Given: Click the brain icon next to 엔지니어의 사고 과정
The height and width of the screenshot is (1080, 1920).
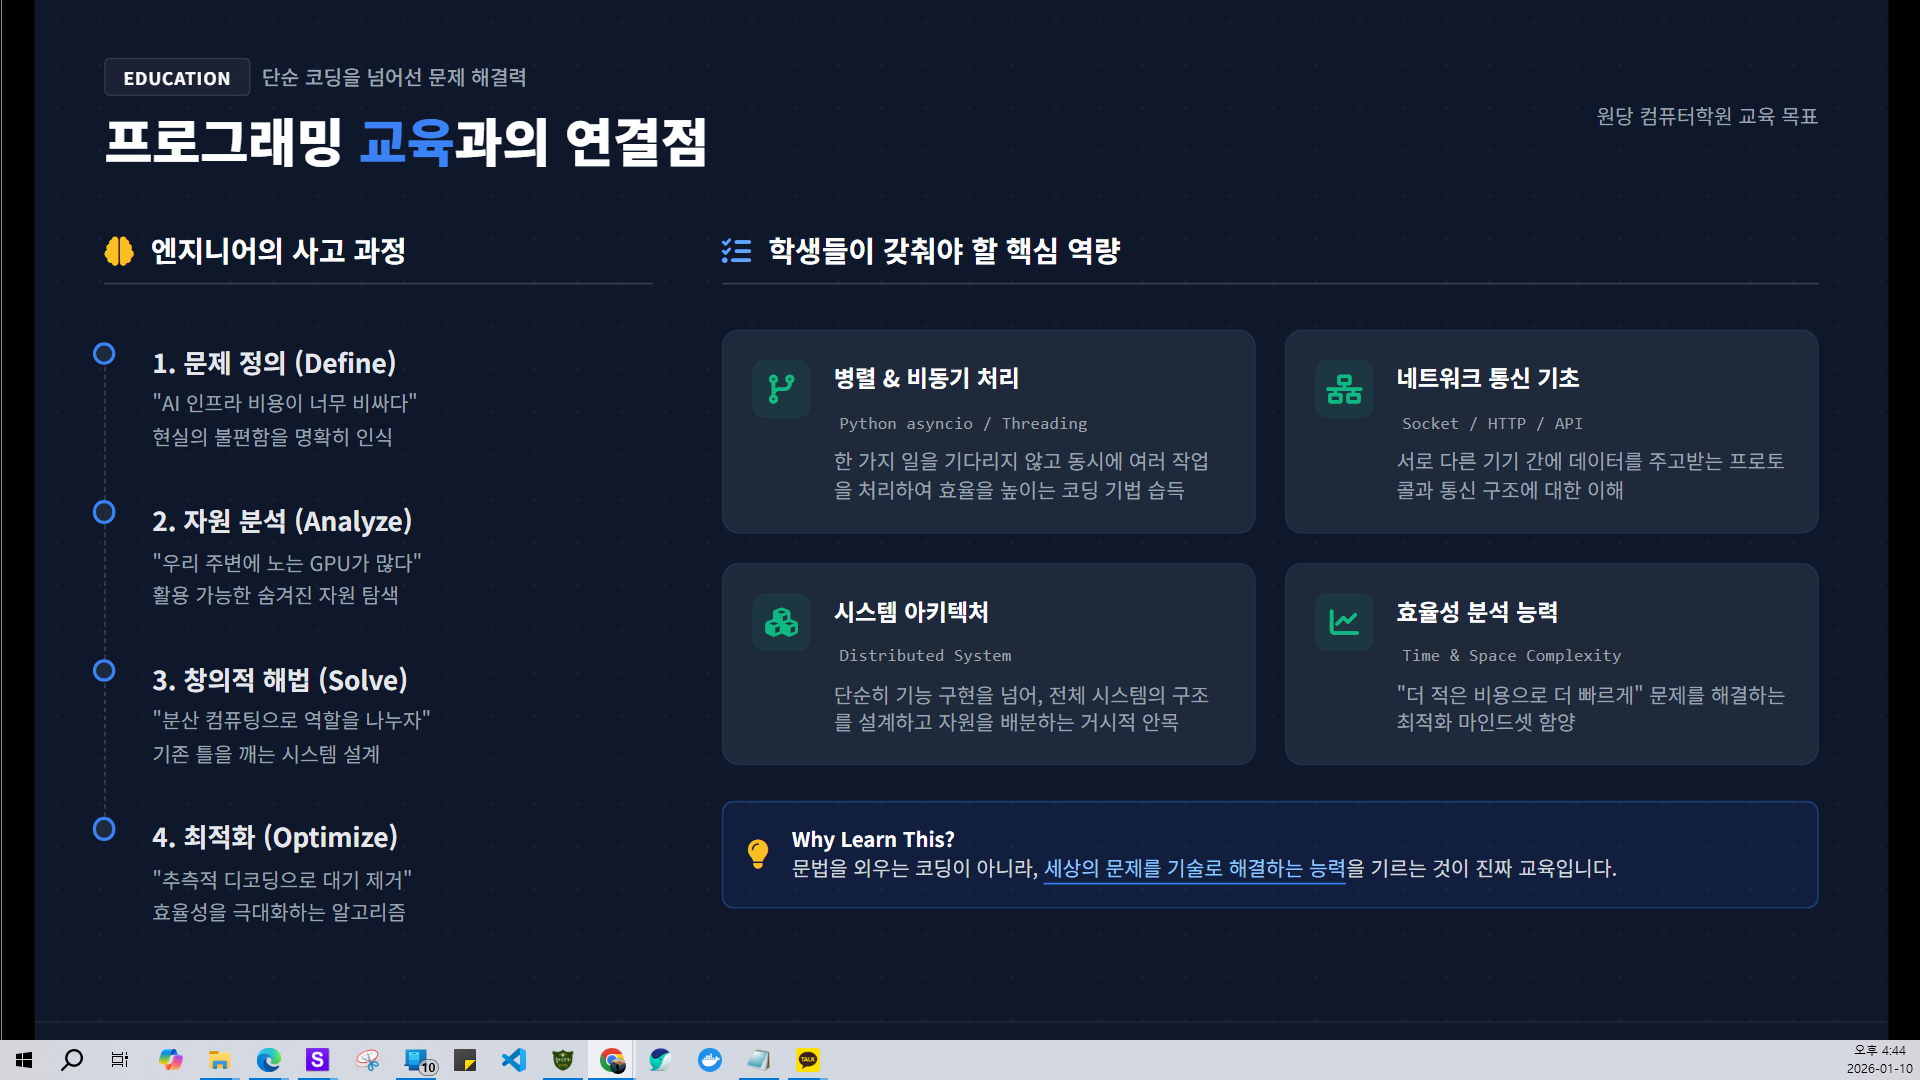Looking at the screenshot, I should coord(119,251).
